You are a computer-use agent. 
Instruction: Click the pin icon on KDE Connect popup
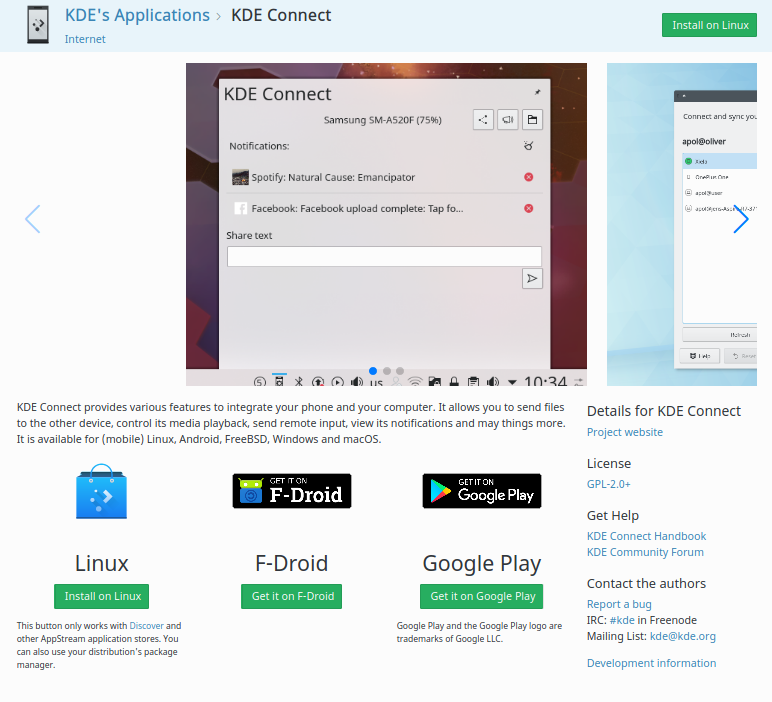538,92
